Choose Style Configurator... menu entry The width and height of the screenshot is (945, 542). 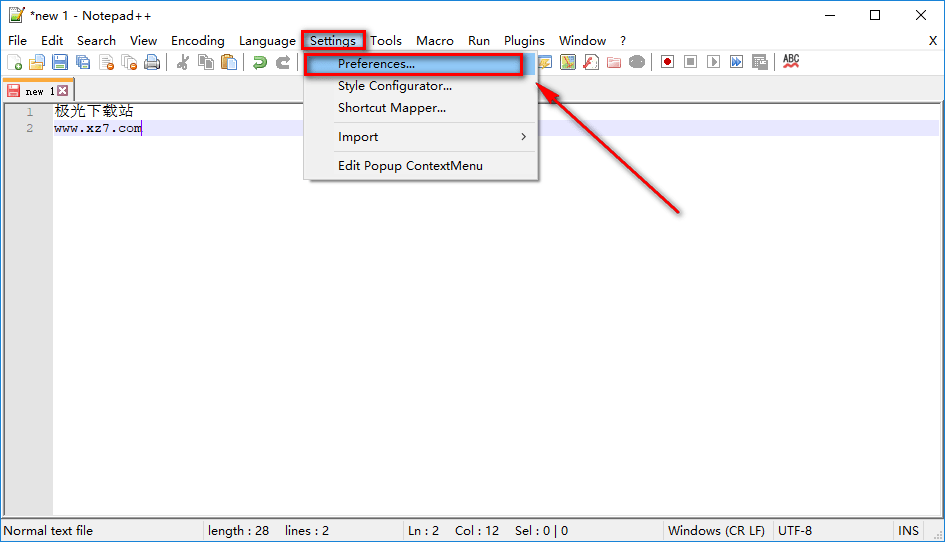tap(420, 86)
